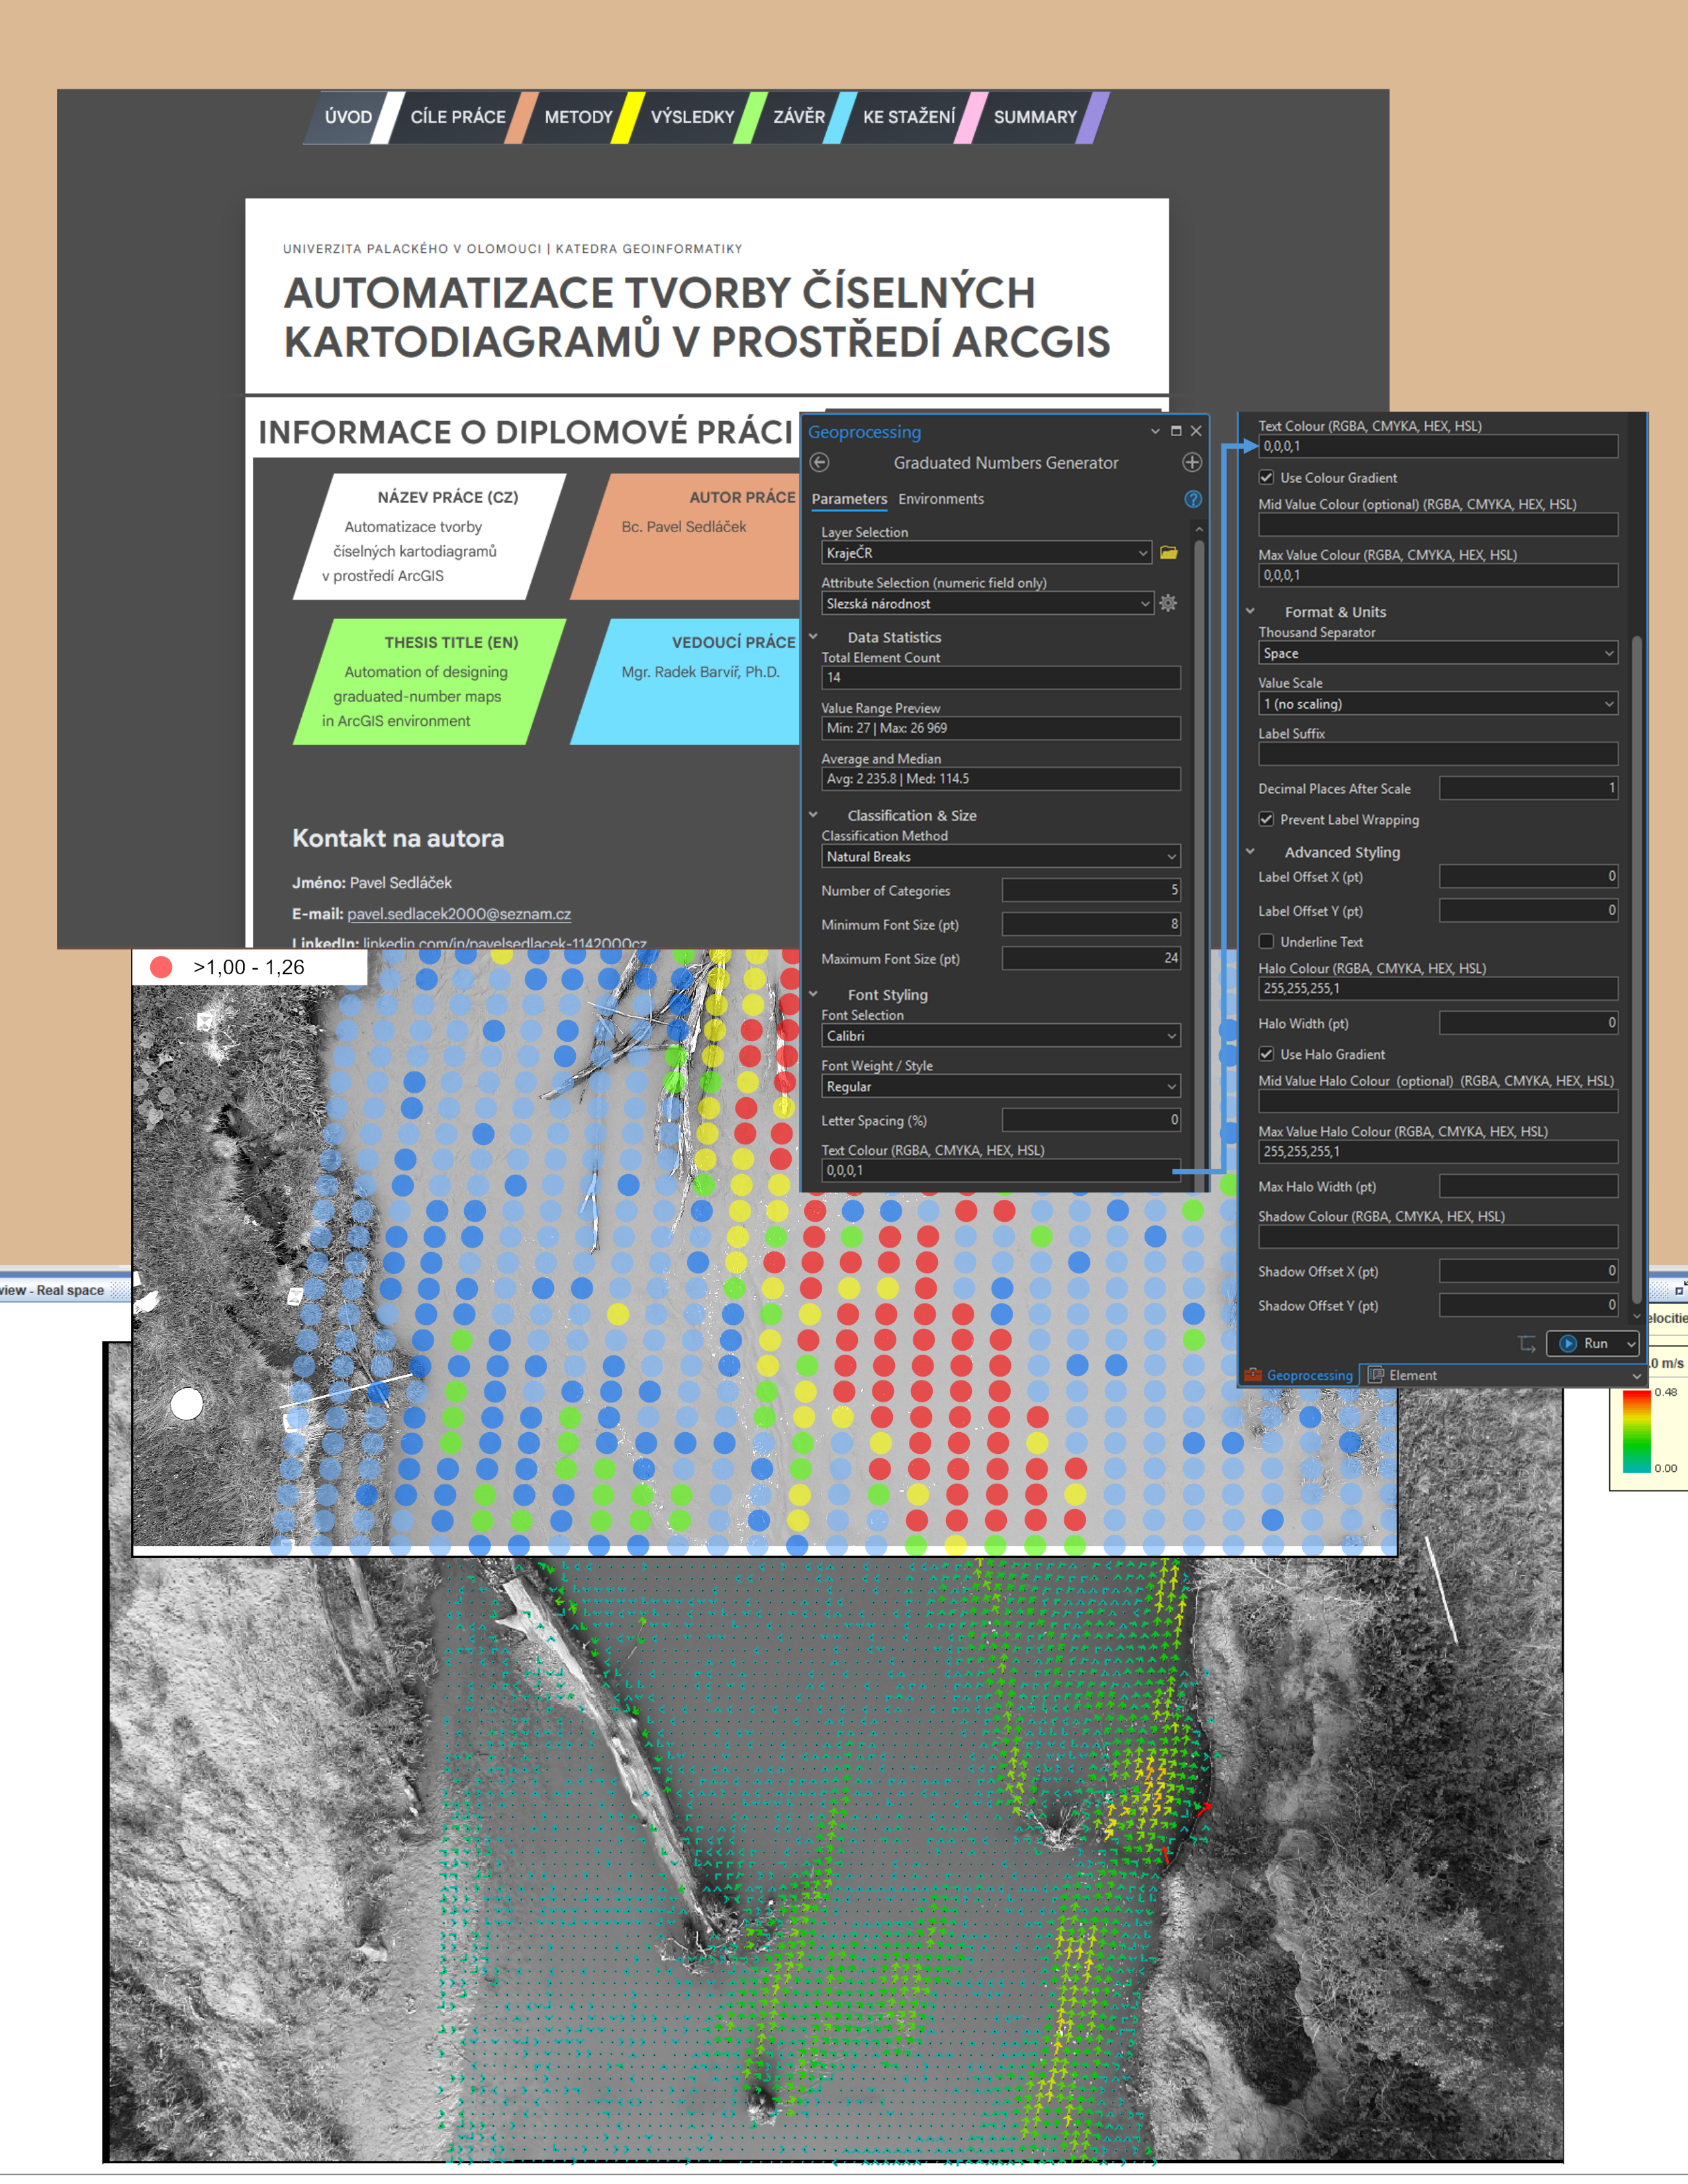Run the Graduated Numbers Generator tool
This screenshot has width=1688, height=2184.
1586,1344
